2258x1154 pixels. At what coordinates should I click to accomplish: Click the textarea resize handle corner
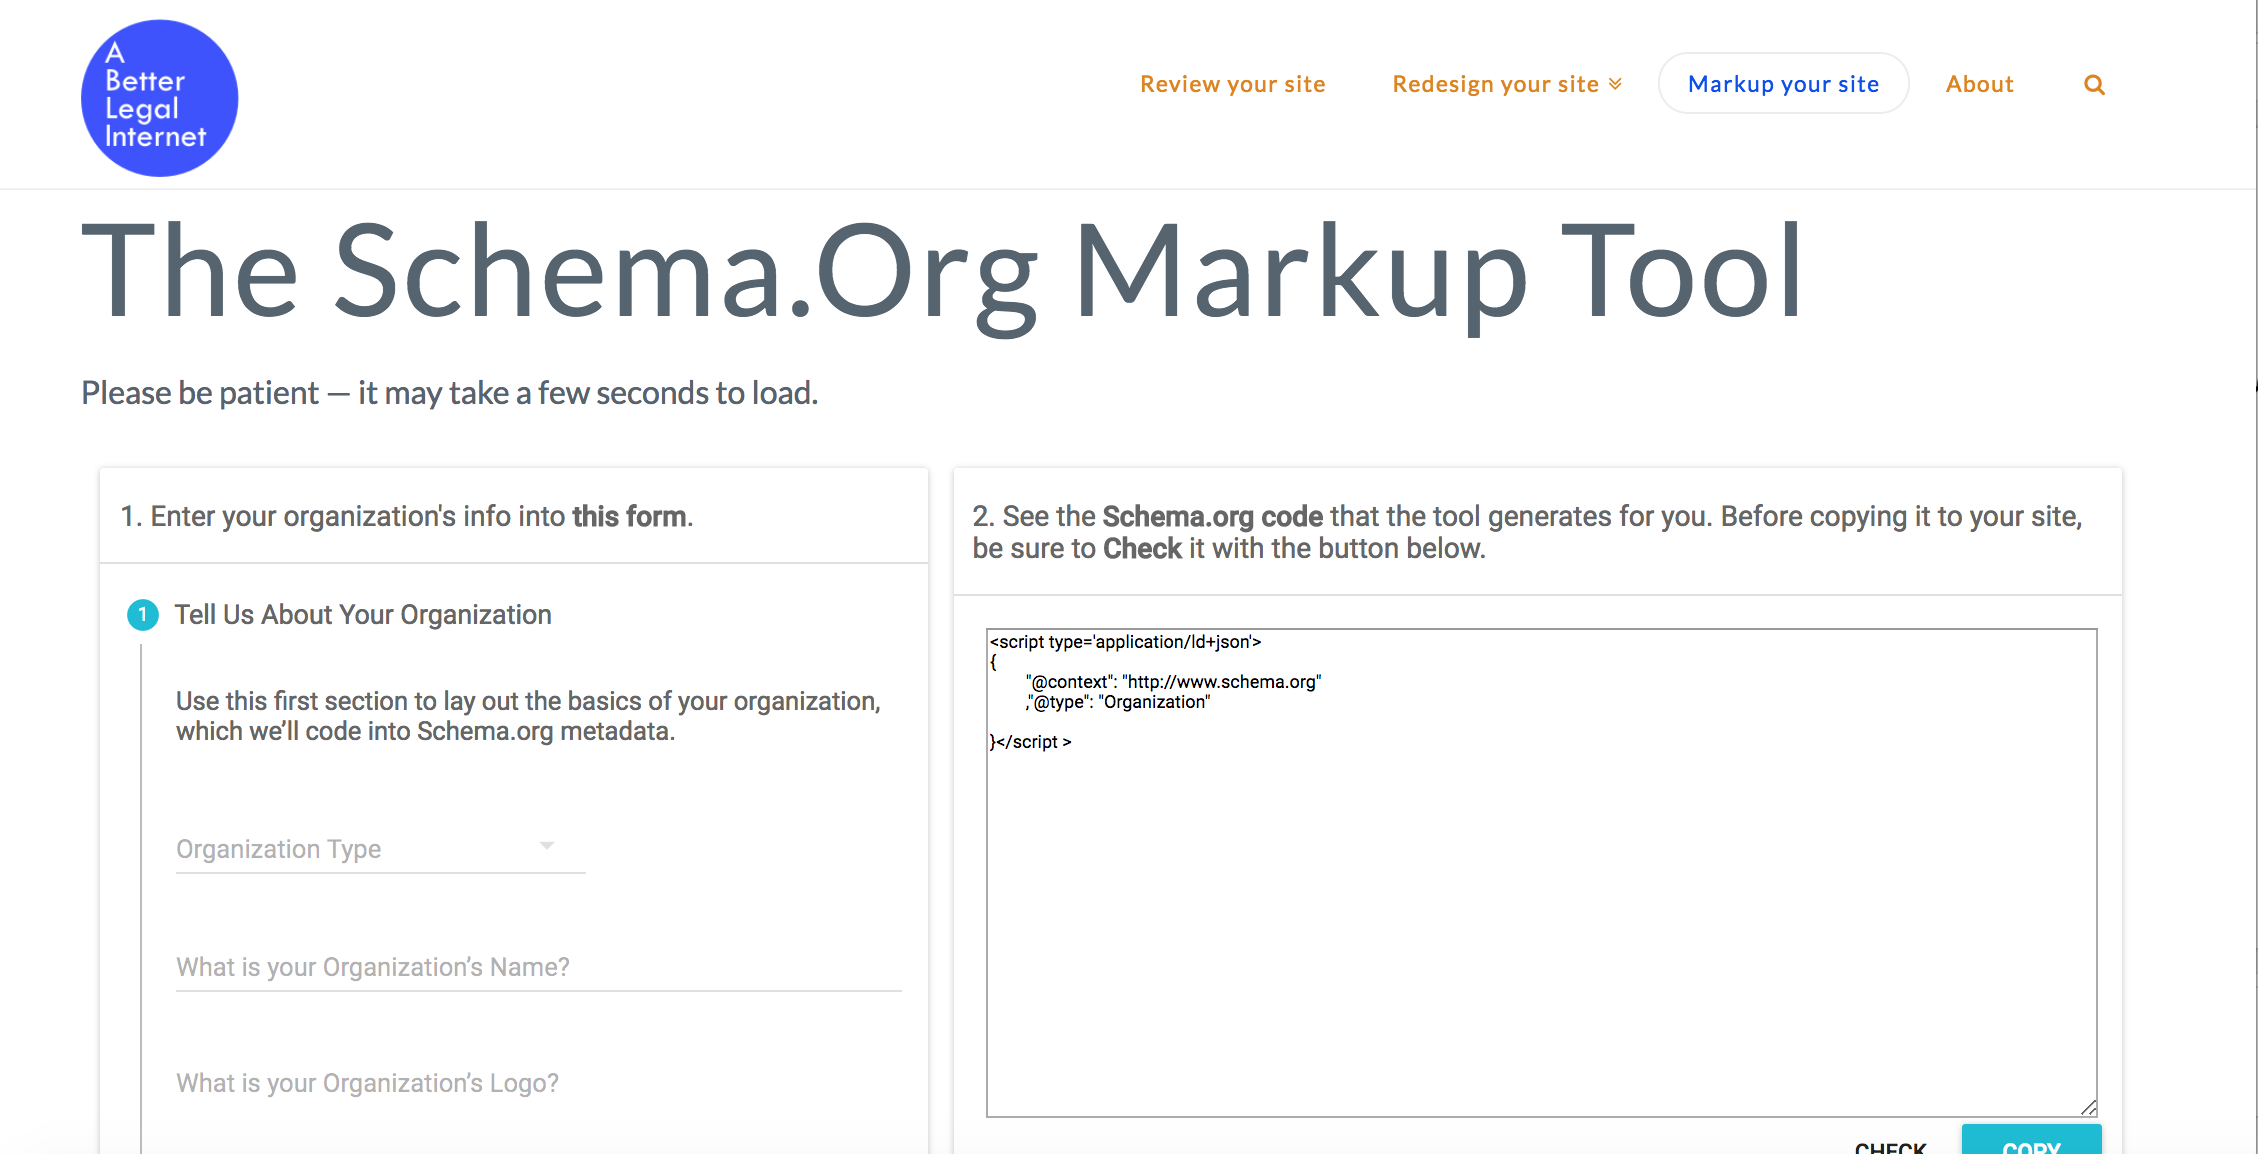[x=2088, y=1107]
